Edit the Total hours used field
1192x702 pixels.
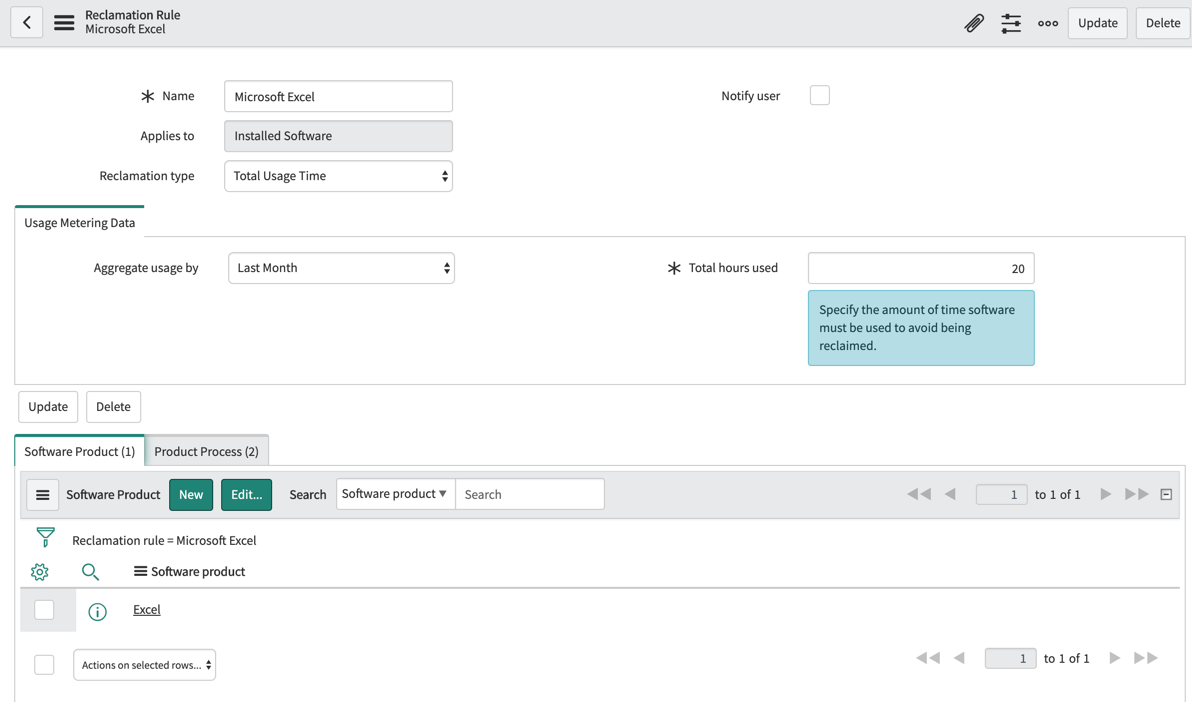pyautogui.click(x=921, y=268)
